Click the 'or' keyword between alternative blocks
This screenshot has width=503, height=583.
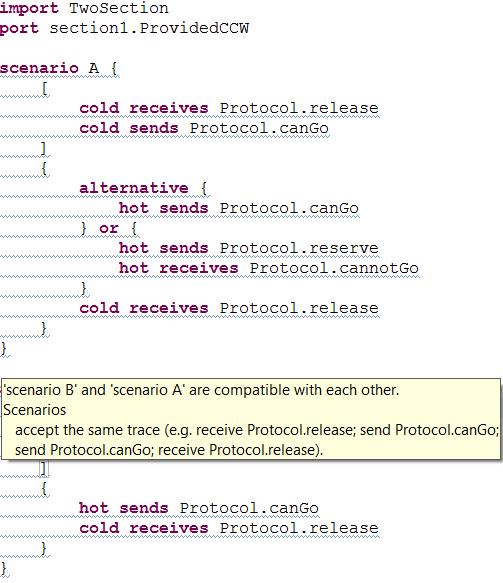109,228
